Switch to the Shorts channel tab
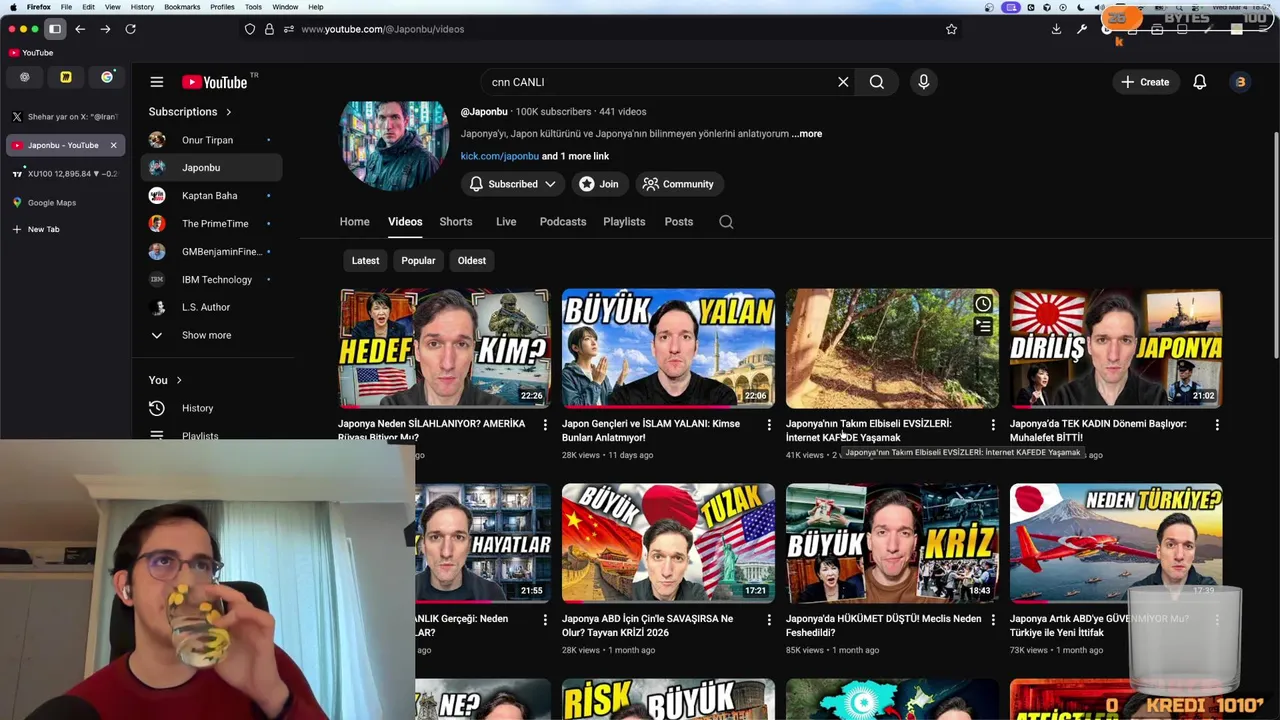1280x720 pixels. [456, 222]
